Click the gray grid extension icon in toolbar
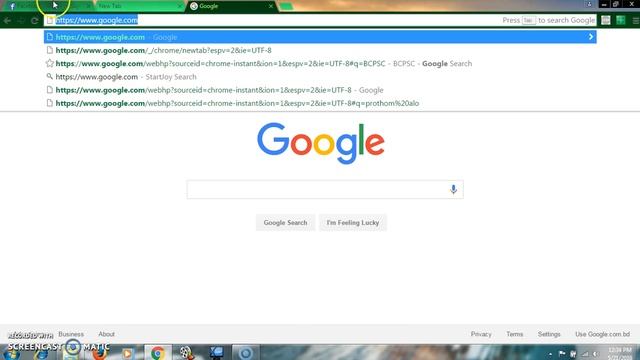The width and height of the screenshot is (640, 360). 606,20
